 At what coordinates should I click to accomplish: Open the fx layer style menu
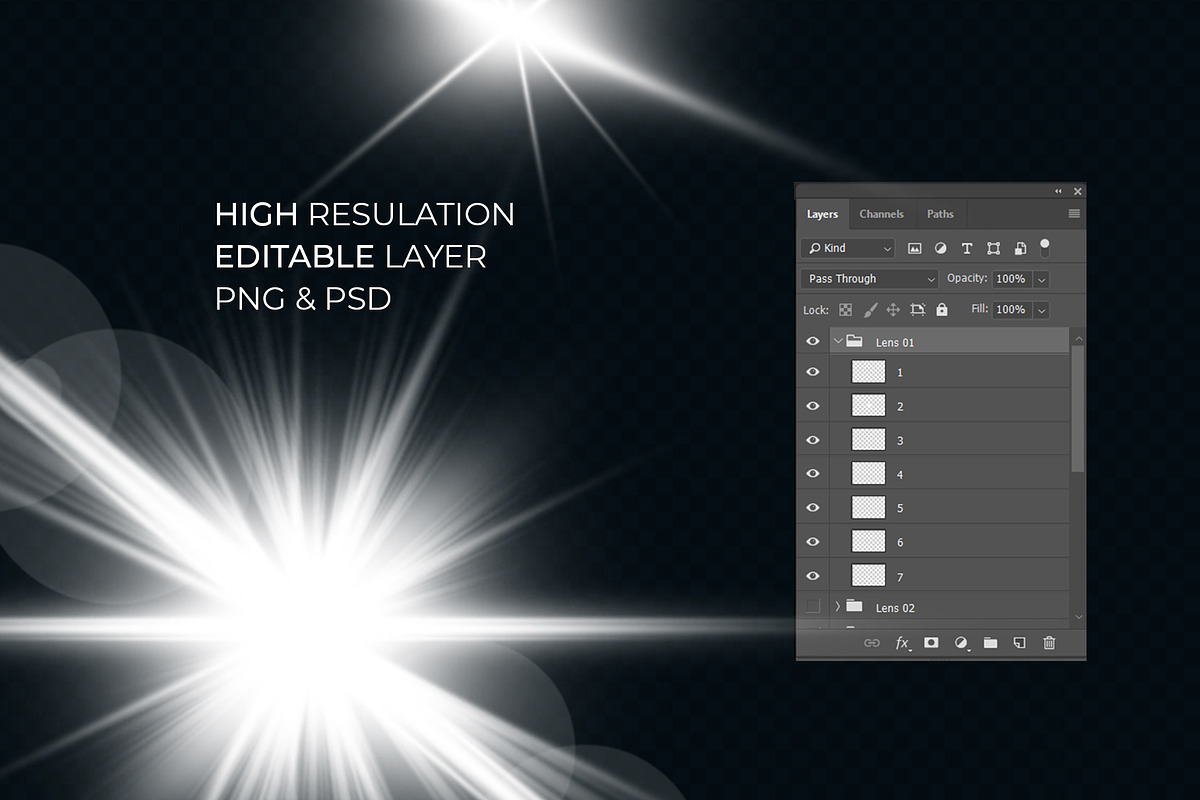point(902,643)
